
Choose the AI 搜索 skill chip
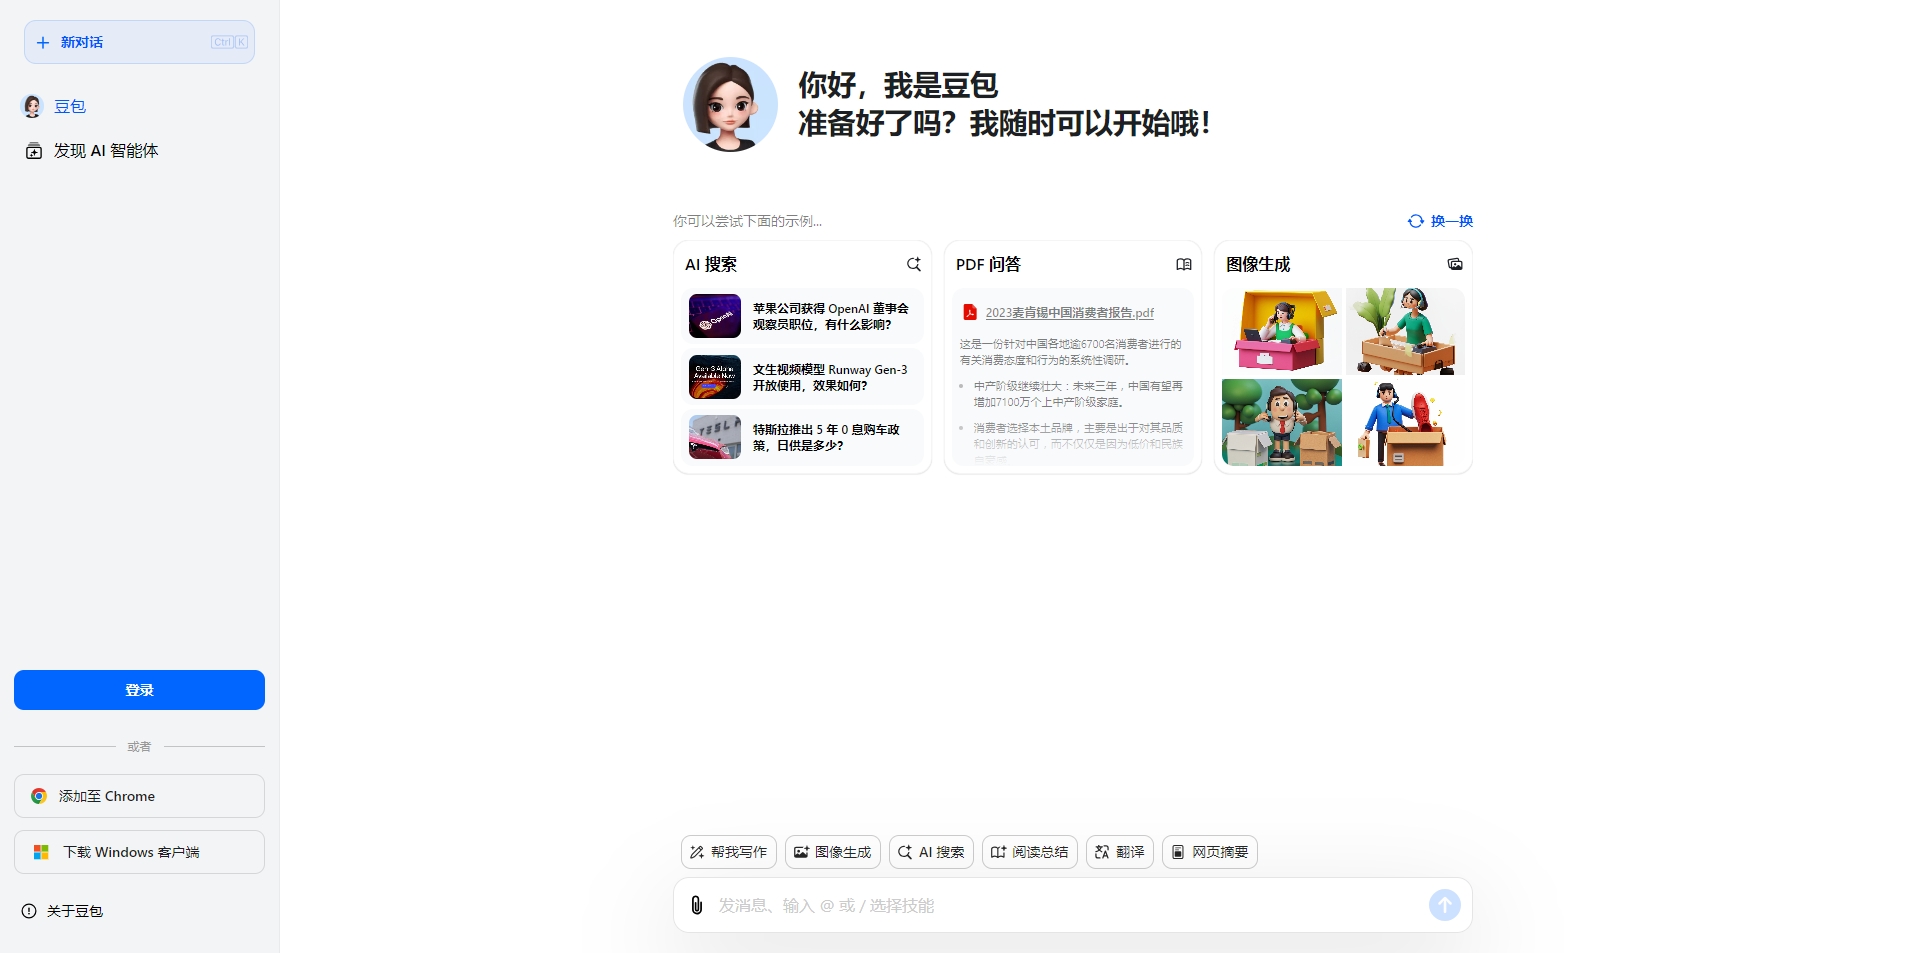point(931,852)
